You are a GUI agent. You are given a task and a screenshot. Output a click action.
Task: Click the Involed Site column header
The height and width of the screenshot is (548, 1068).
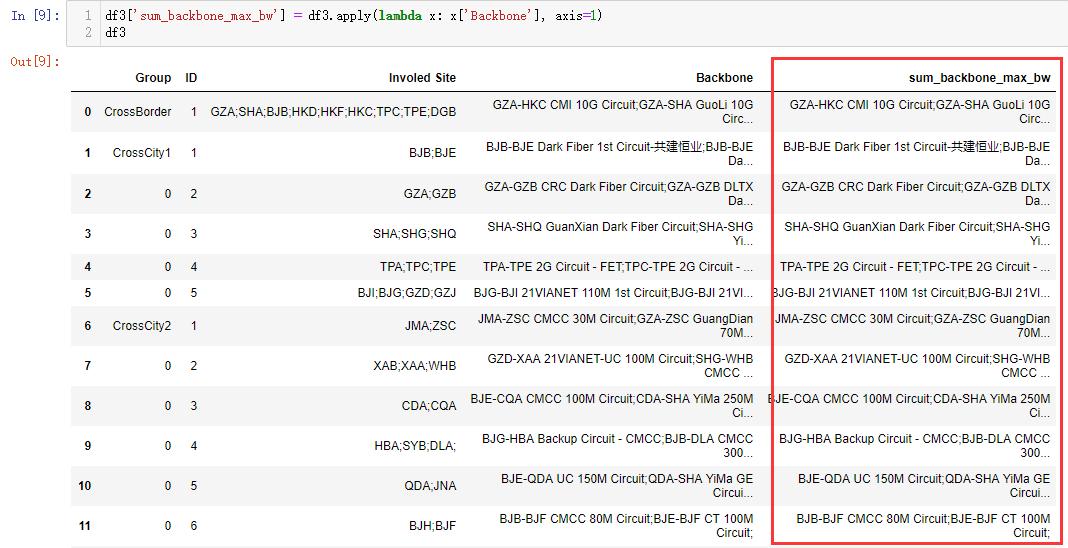422,78
